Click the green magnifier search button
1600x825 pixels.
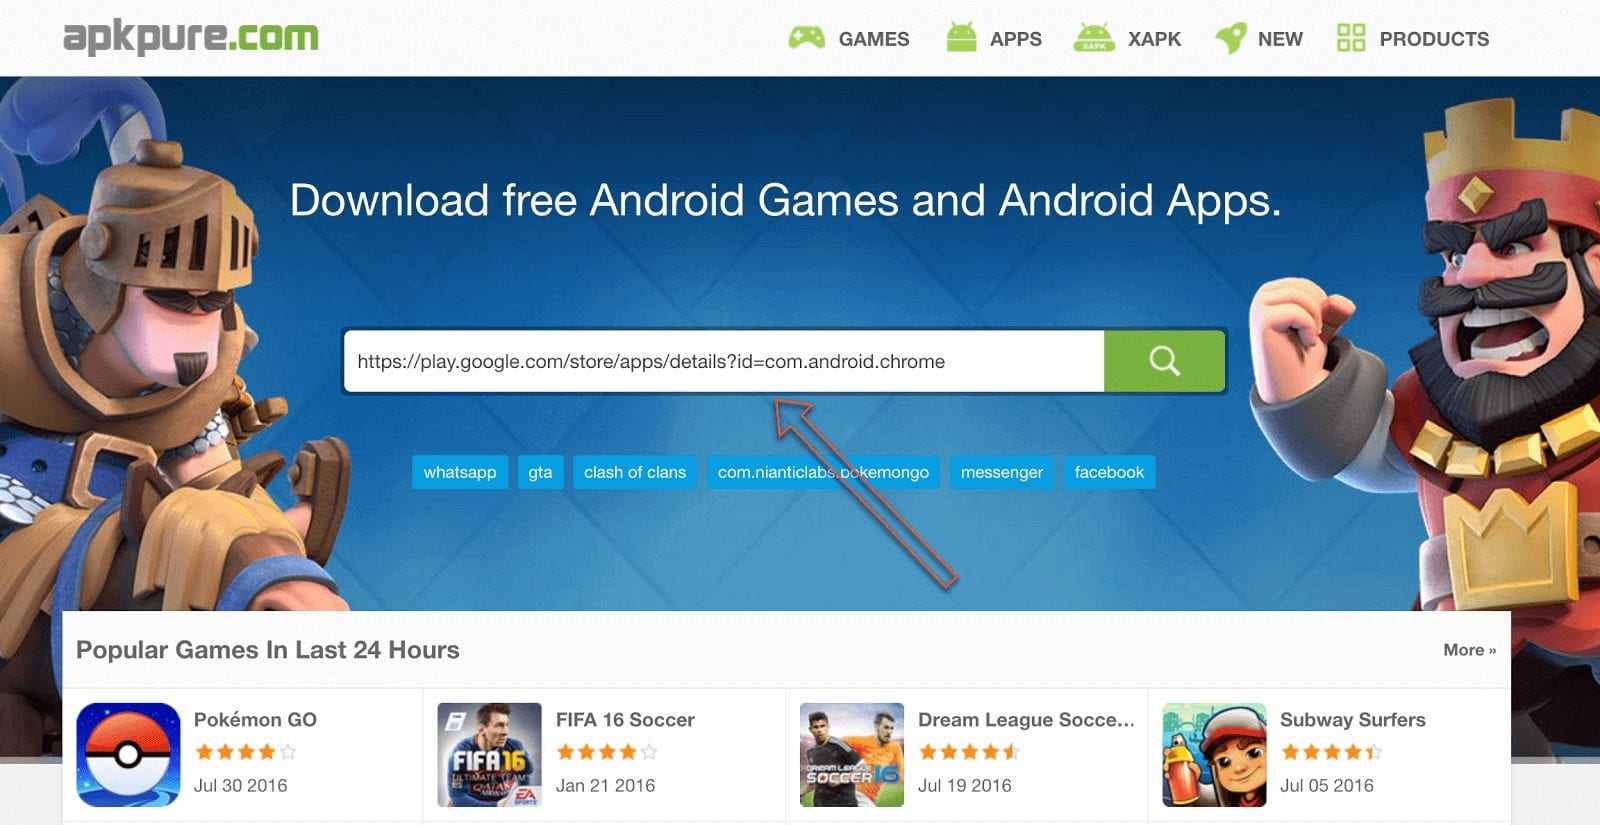coord(1164,361)
